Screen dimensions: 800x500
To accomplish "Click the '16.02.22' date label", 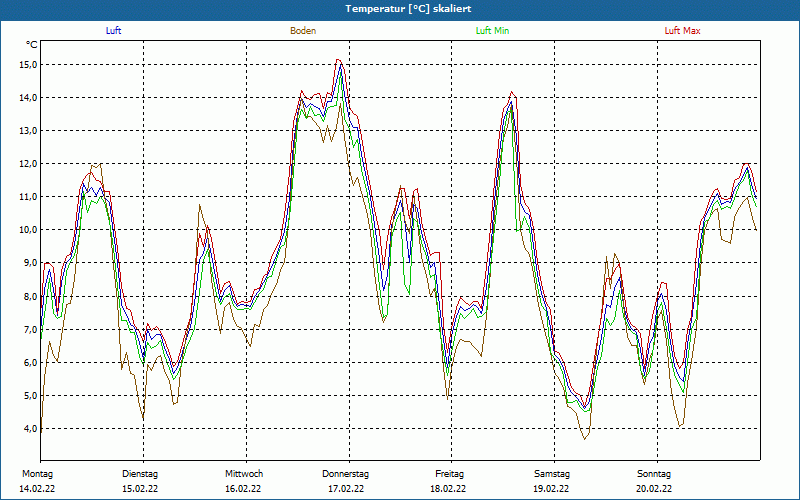I will (x=243, y=489).
